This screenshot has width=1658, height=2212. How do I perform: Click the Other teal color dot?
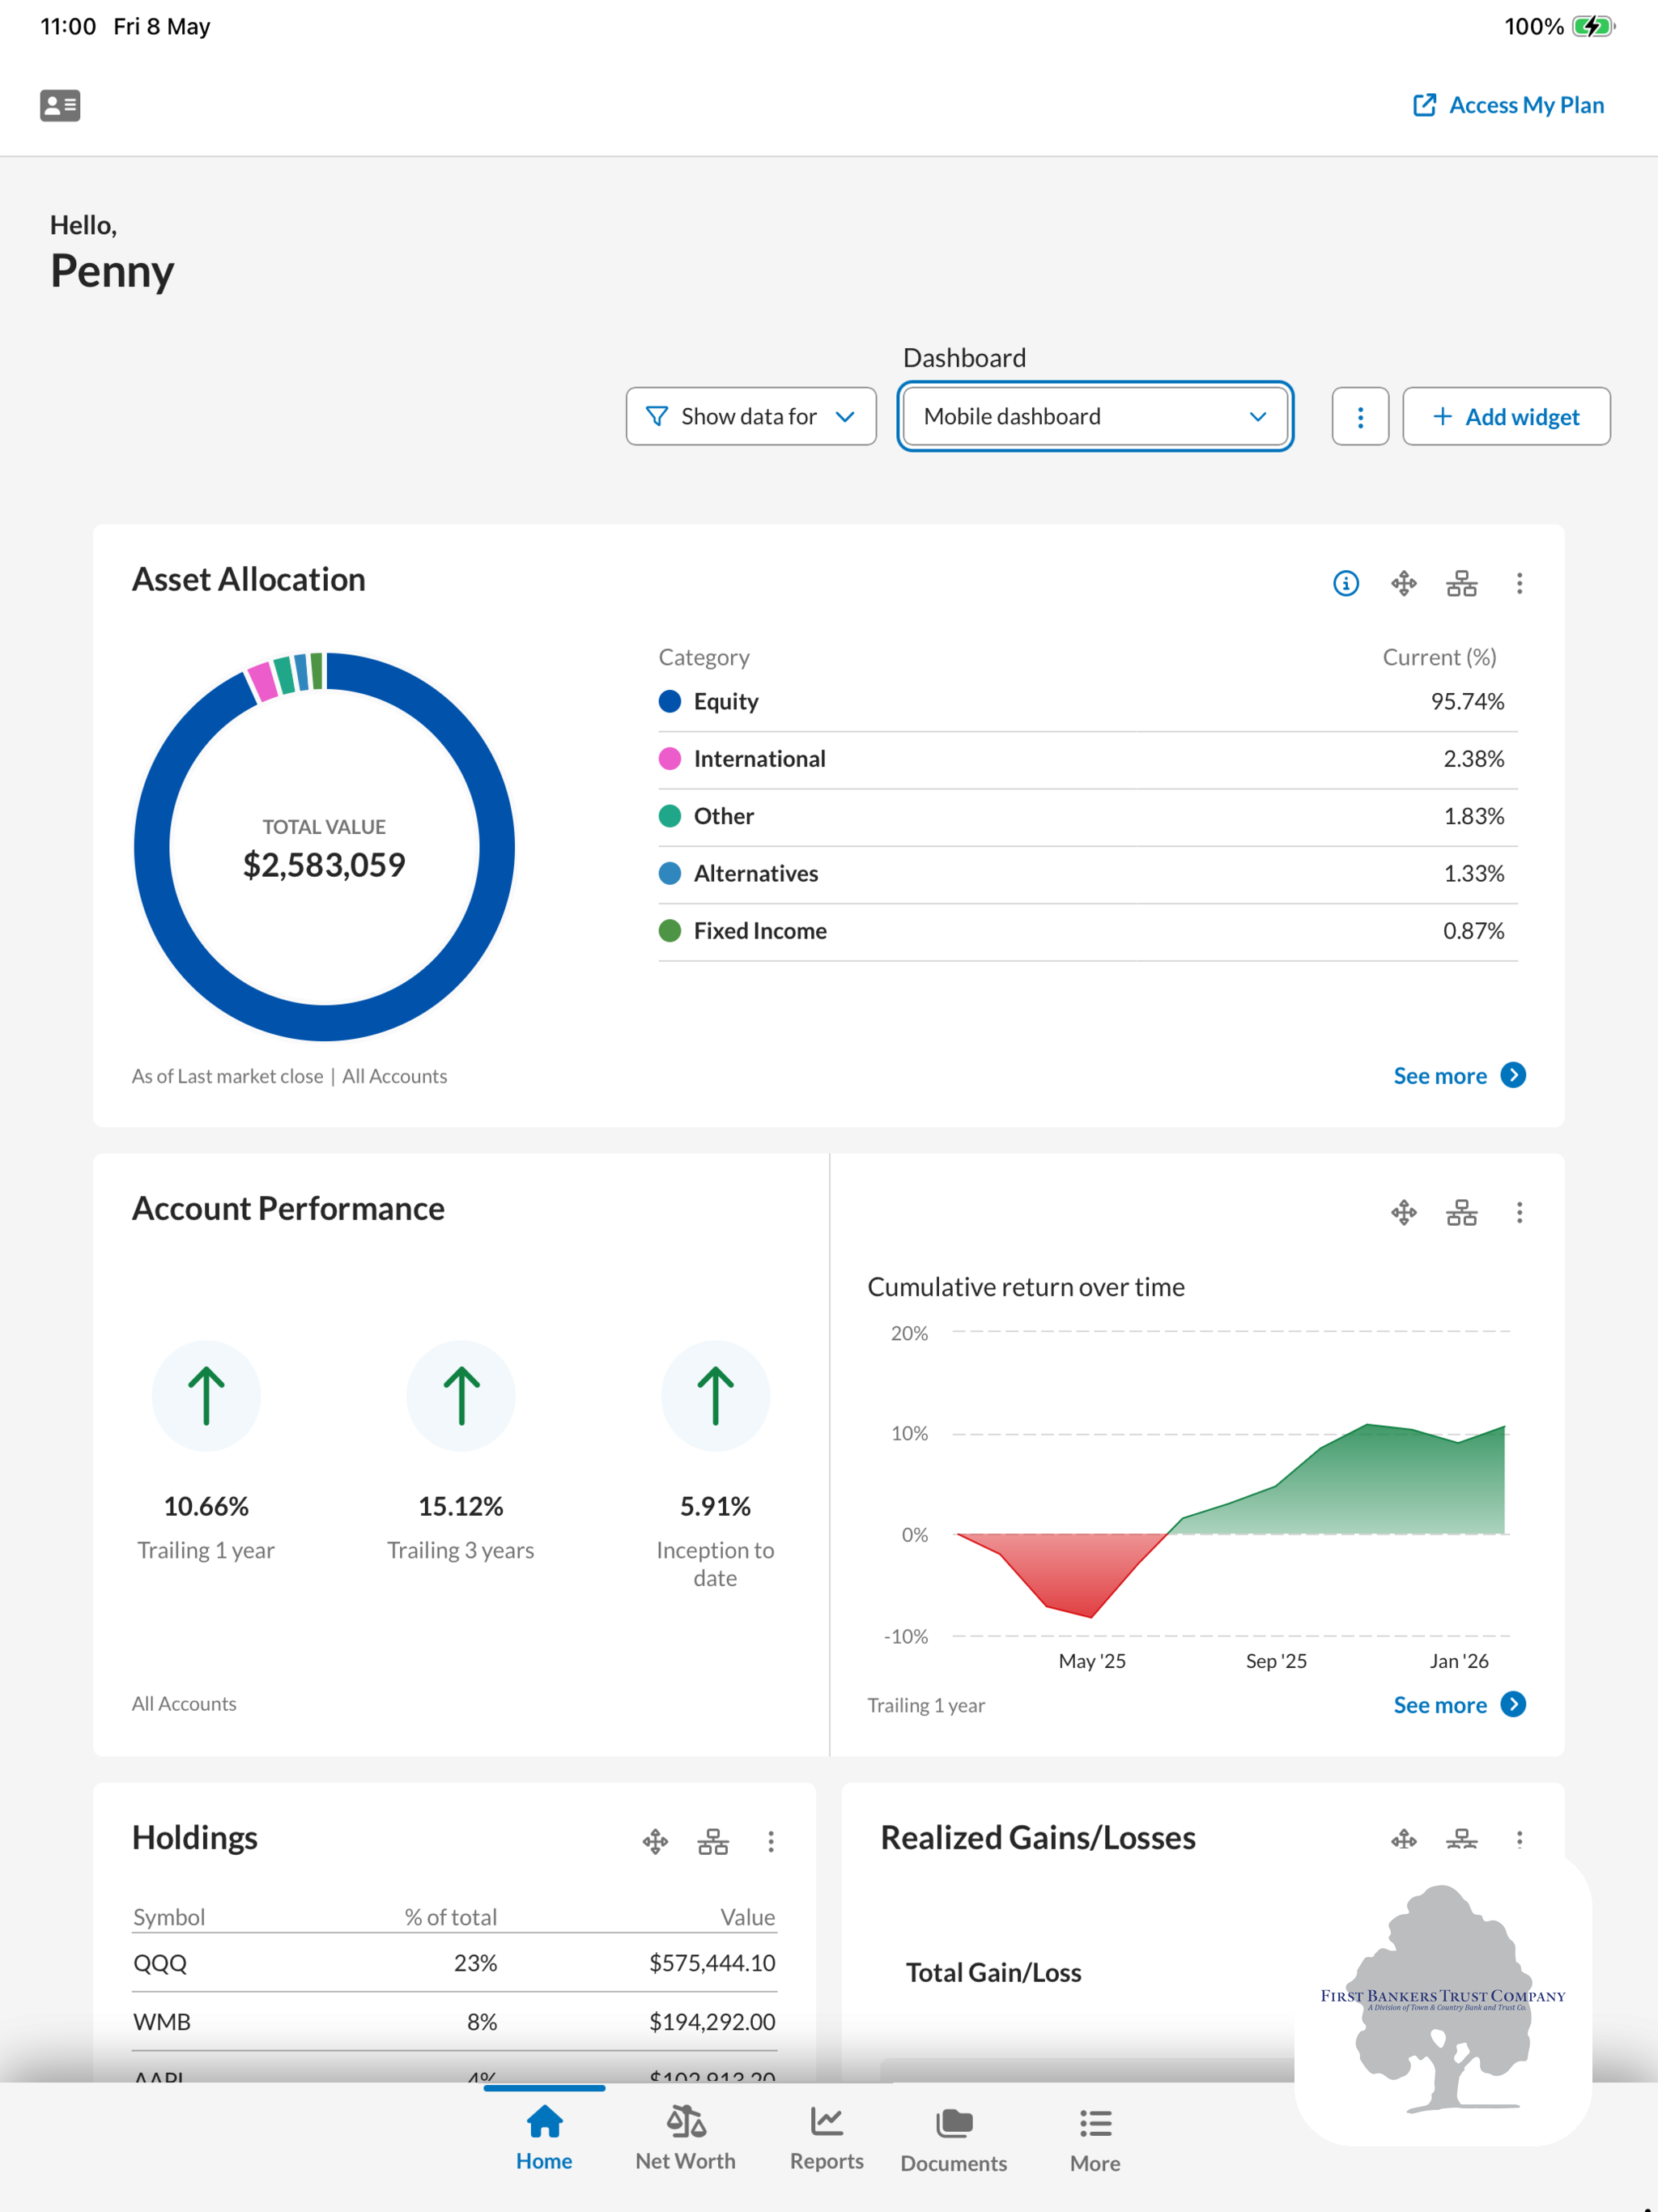[x=670, y=816]
